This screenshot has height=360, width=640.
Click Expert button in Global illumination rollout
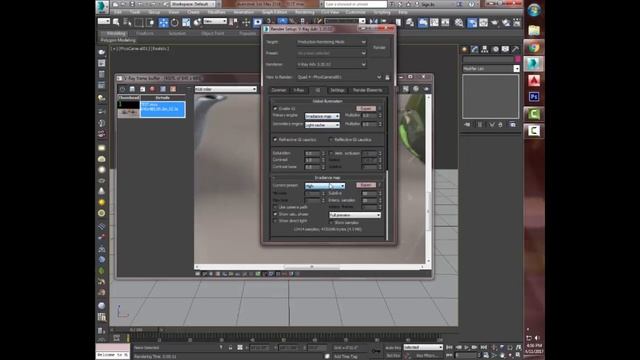pos(366,109)
